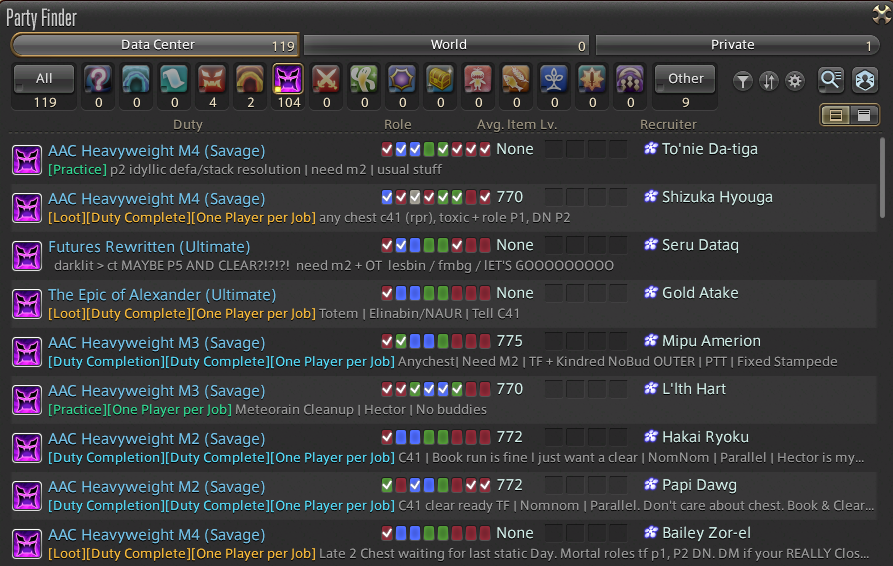Select the Treasure Hunt chest category icon
893x566 pixels.
coord(440,79)
